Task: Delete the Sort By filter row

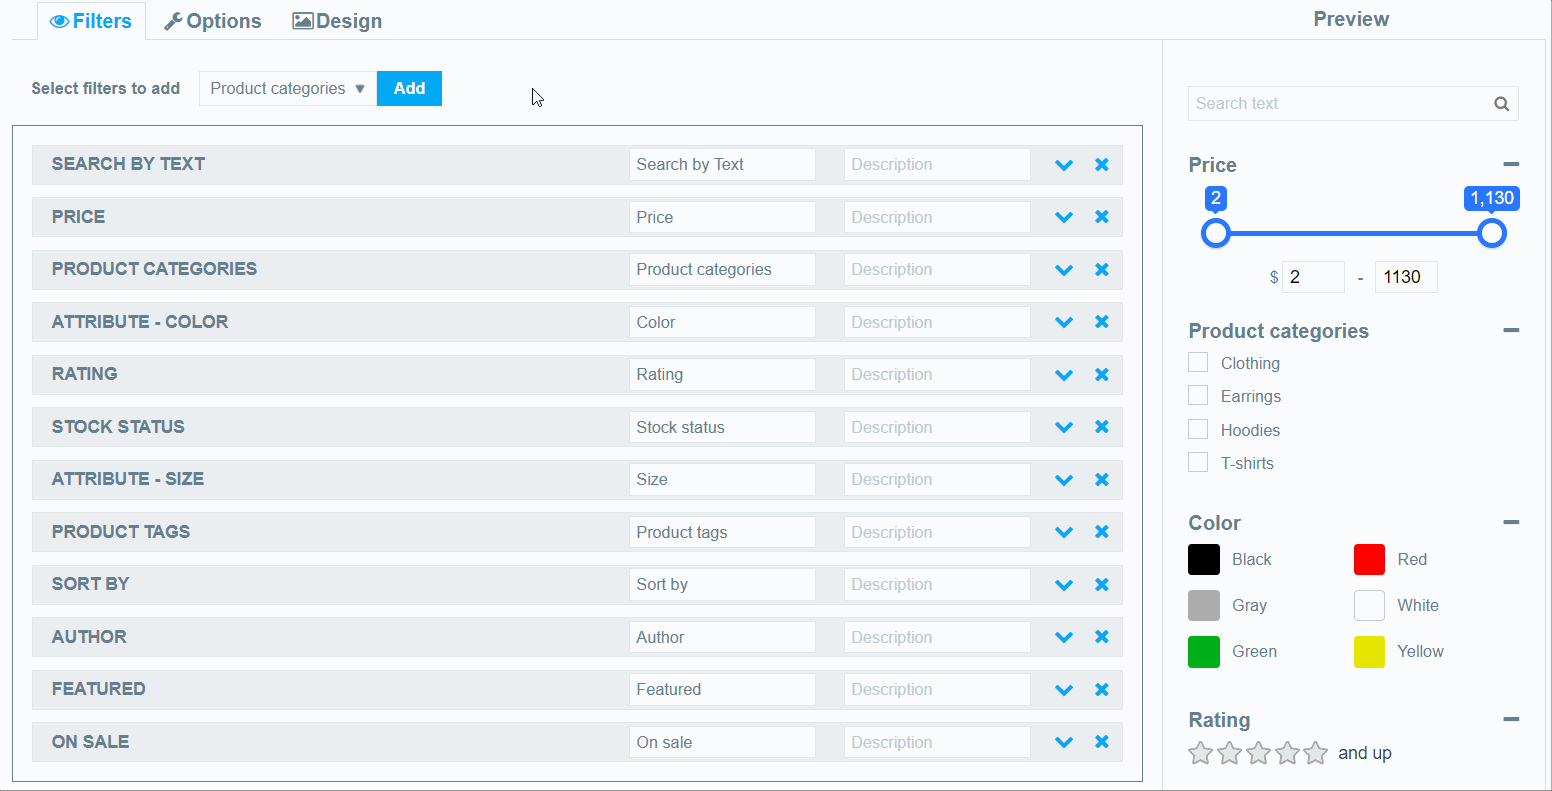Action: tap(1102, 585)
